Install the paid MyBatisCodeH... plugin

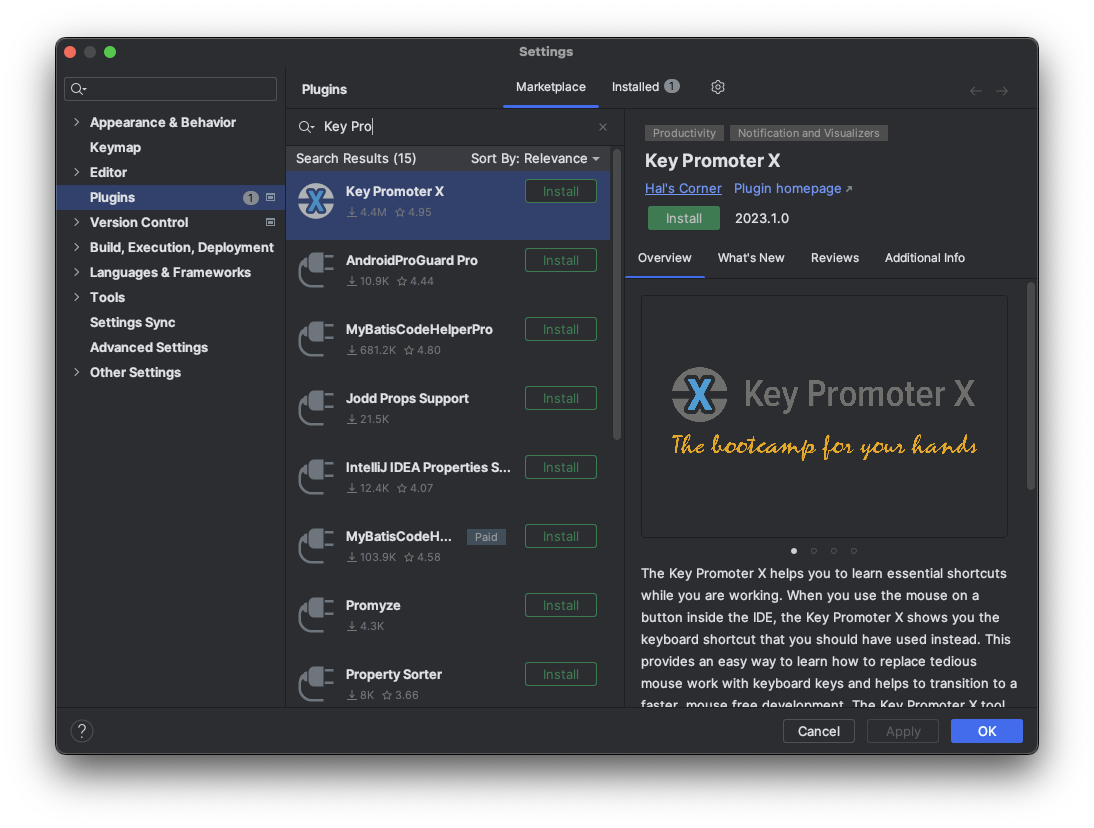click(560, 537)
